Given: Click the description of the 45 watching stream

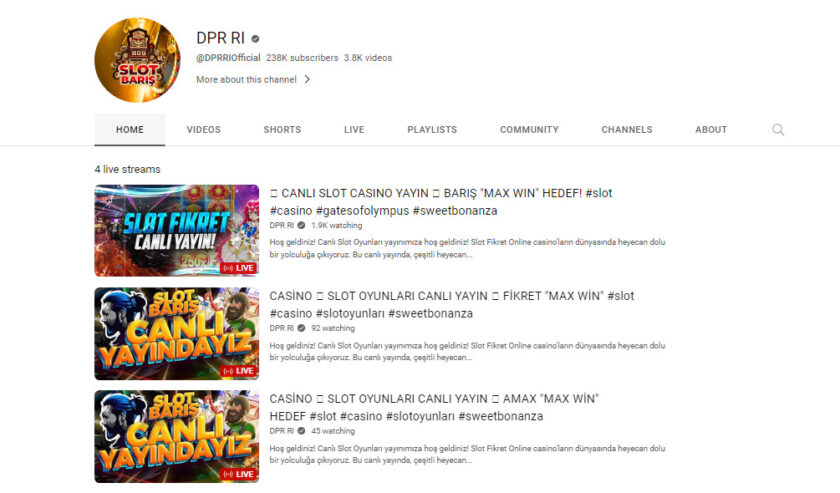Looking at the screenshot, I should 467,454.
